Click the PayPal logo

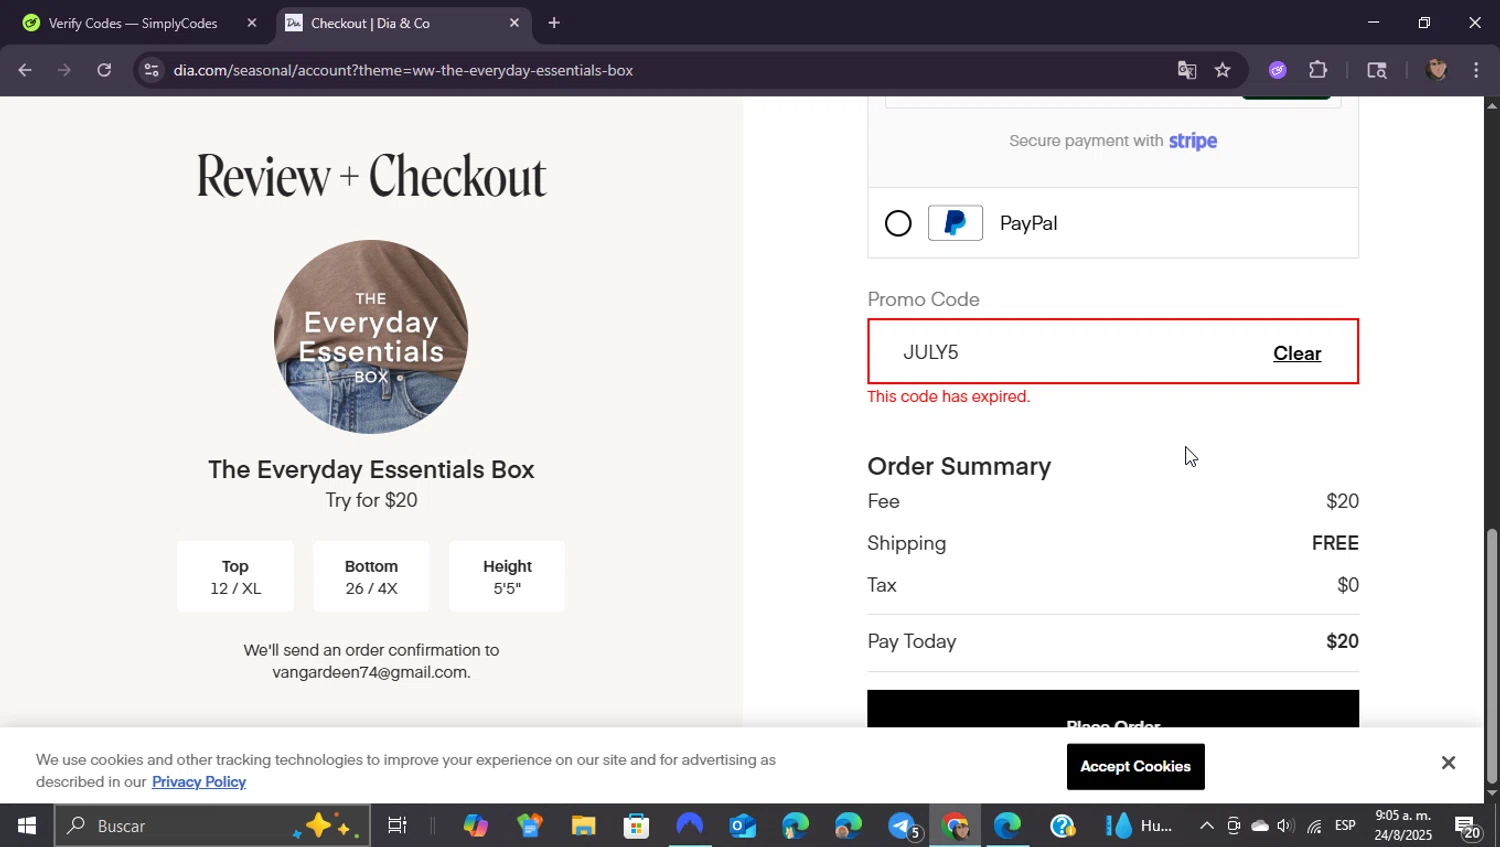tap(955, 223)
